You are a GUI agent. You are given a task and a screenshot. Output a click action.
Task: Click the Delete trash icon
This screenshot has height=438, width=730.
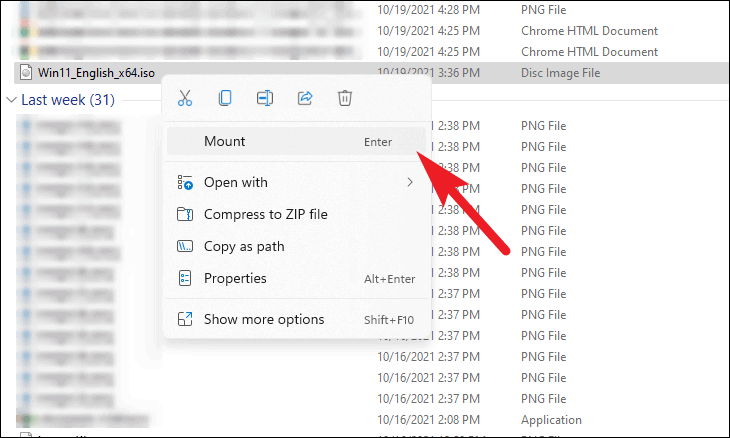[345, 98]
